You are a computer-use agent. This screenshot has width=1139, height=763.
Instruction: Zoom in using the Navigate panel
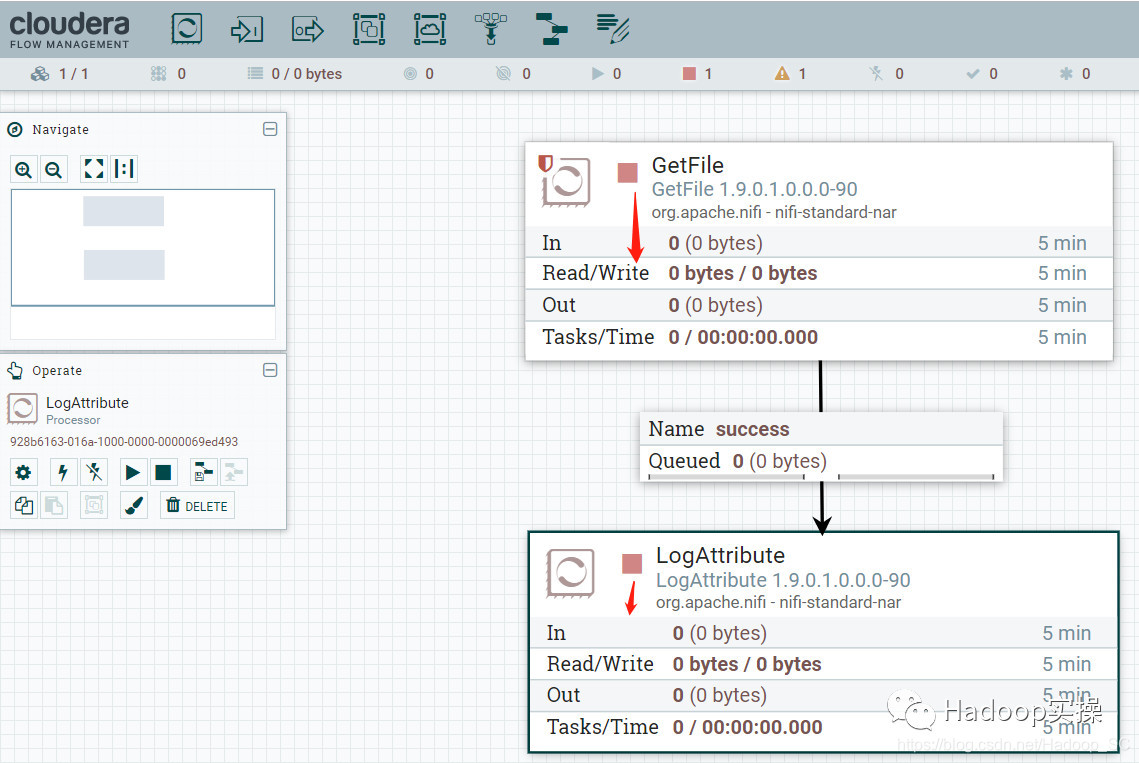coord(24,169)
